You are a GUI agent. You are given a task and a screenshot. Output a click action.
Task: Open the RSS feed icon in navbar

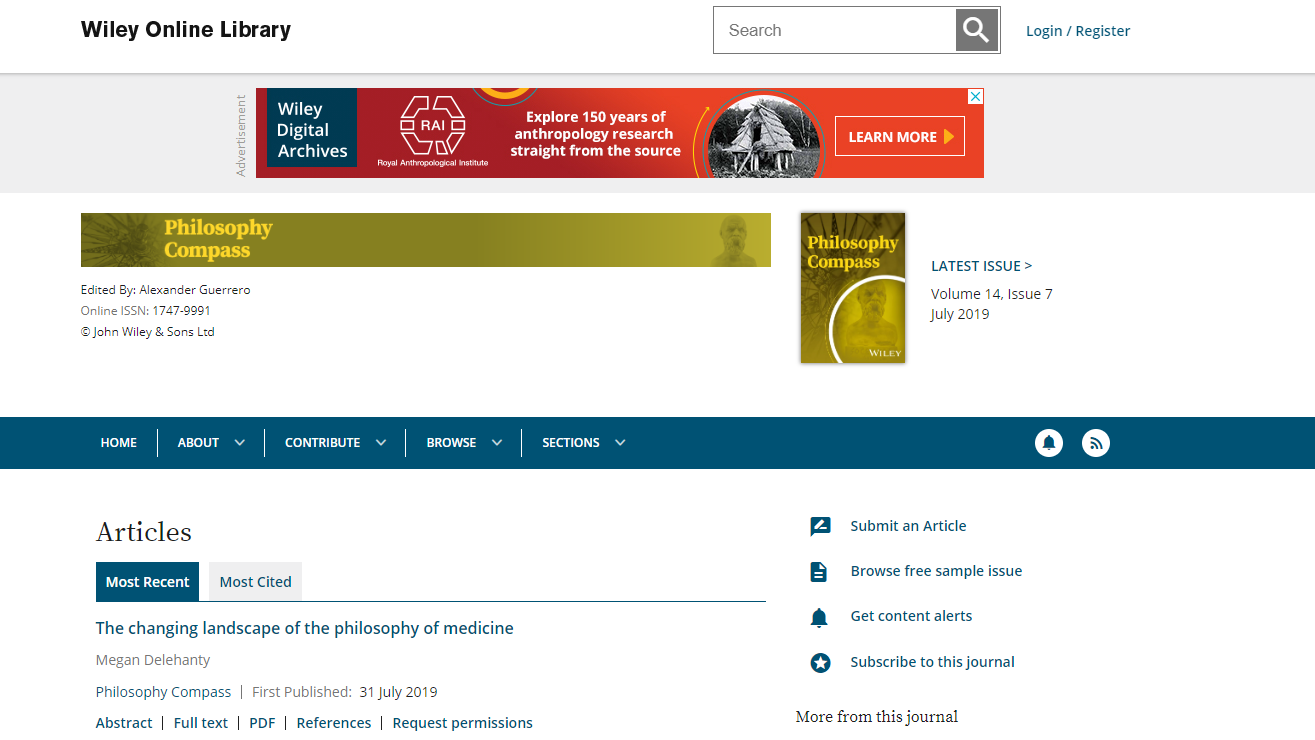tap(1096, 443)
